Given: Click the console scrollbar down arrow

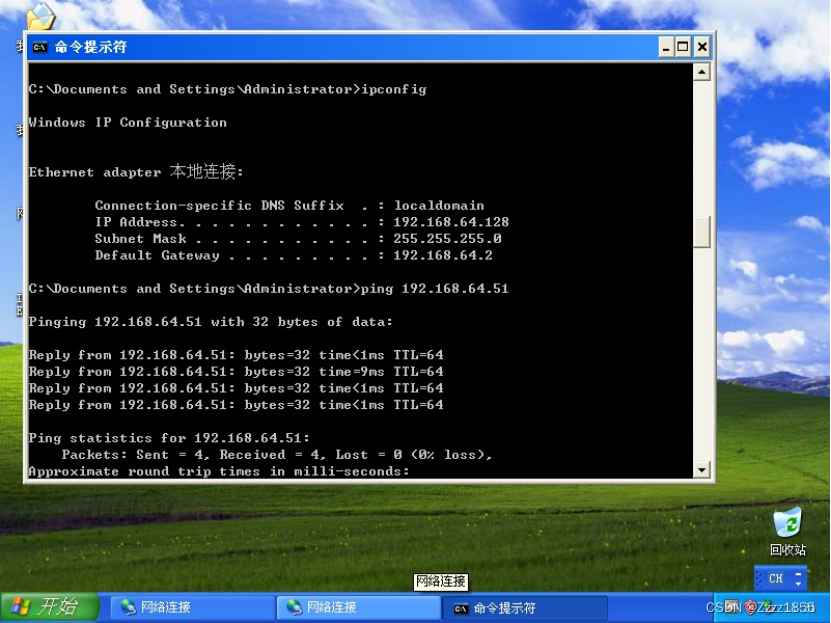Looking at the screenshot, I should point(703,470).
